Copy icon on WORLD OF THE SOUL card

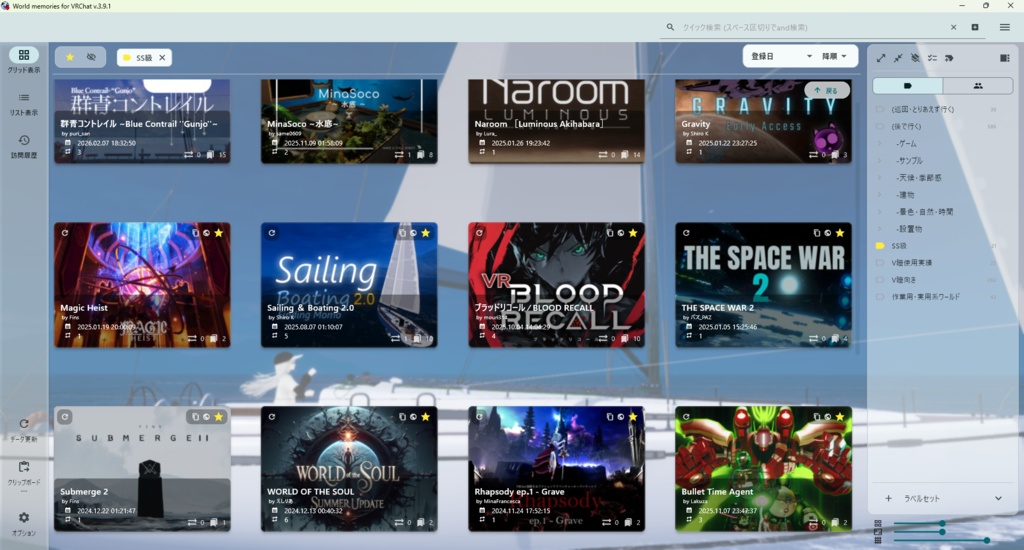pyautogui.click(x=402, y=417)
